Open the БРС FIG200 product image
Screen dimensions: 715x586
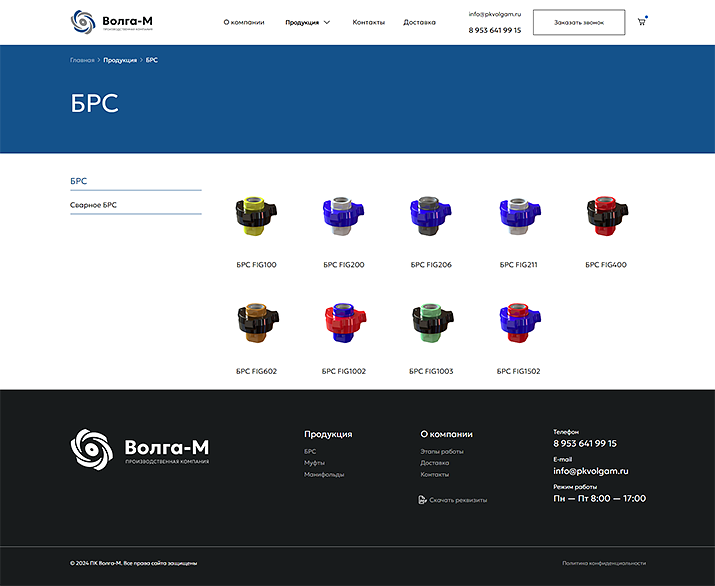[344, 217]
